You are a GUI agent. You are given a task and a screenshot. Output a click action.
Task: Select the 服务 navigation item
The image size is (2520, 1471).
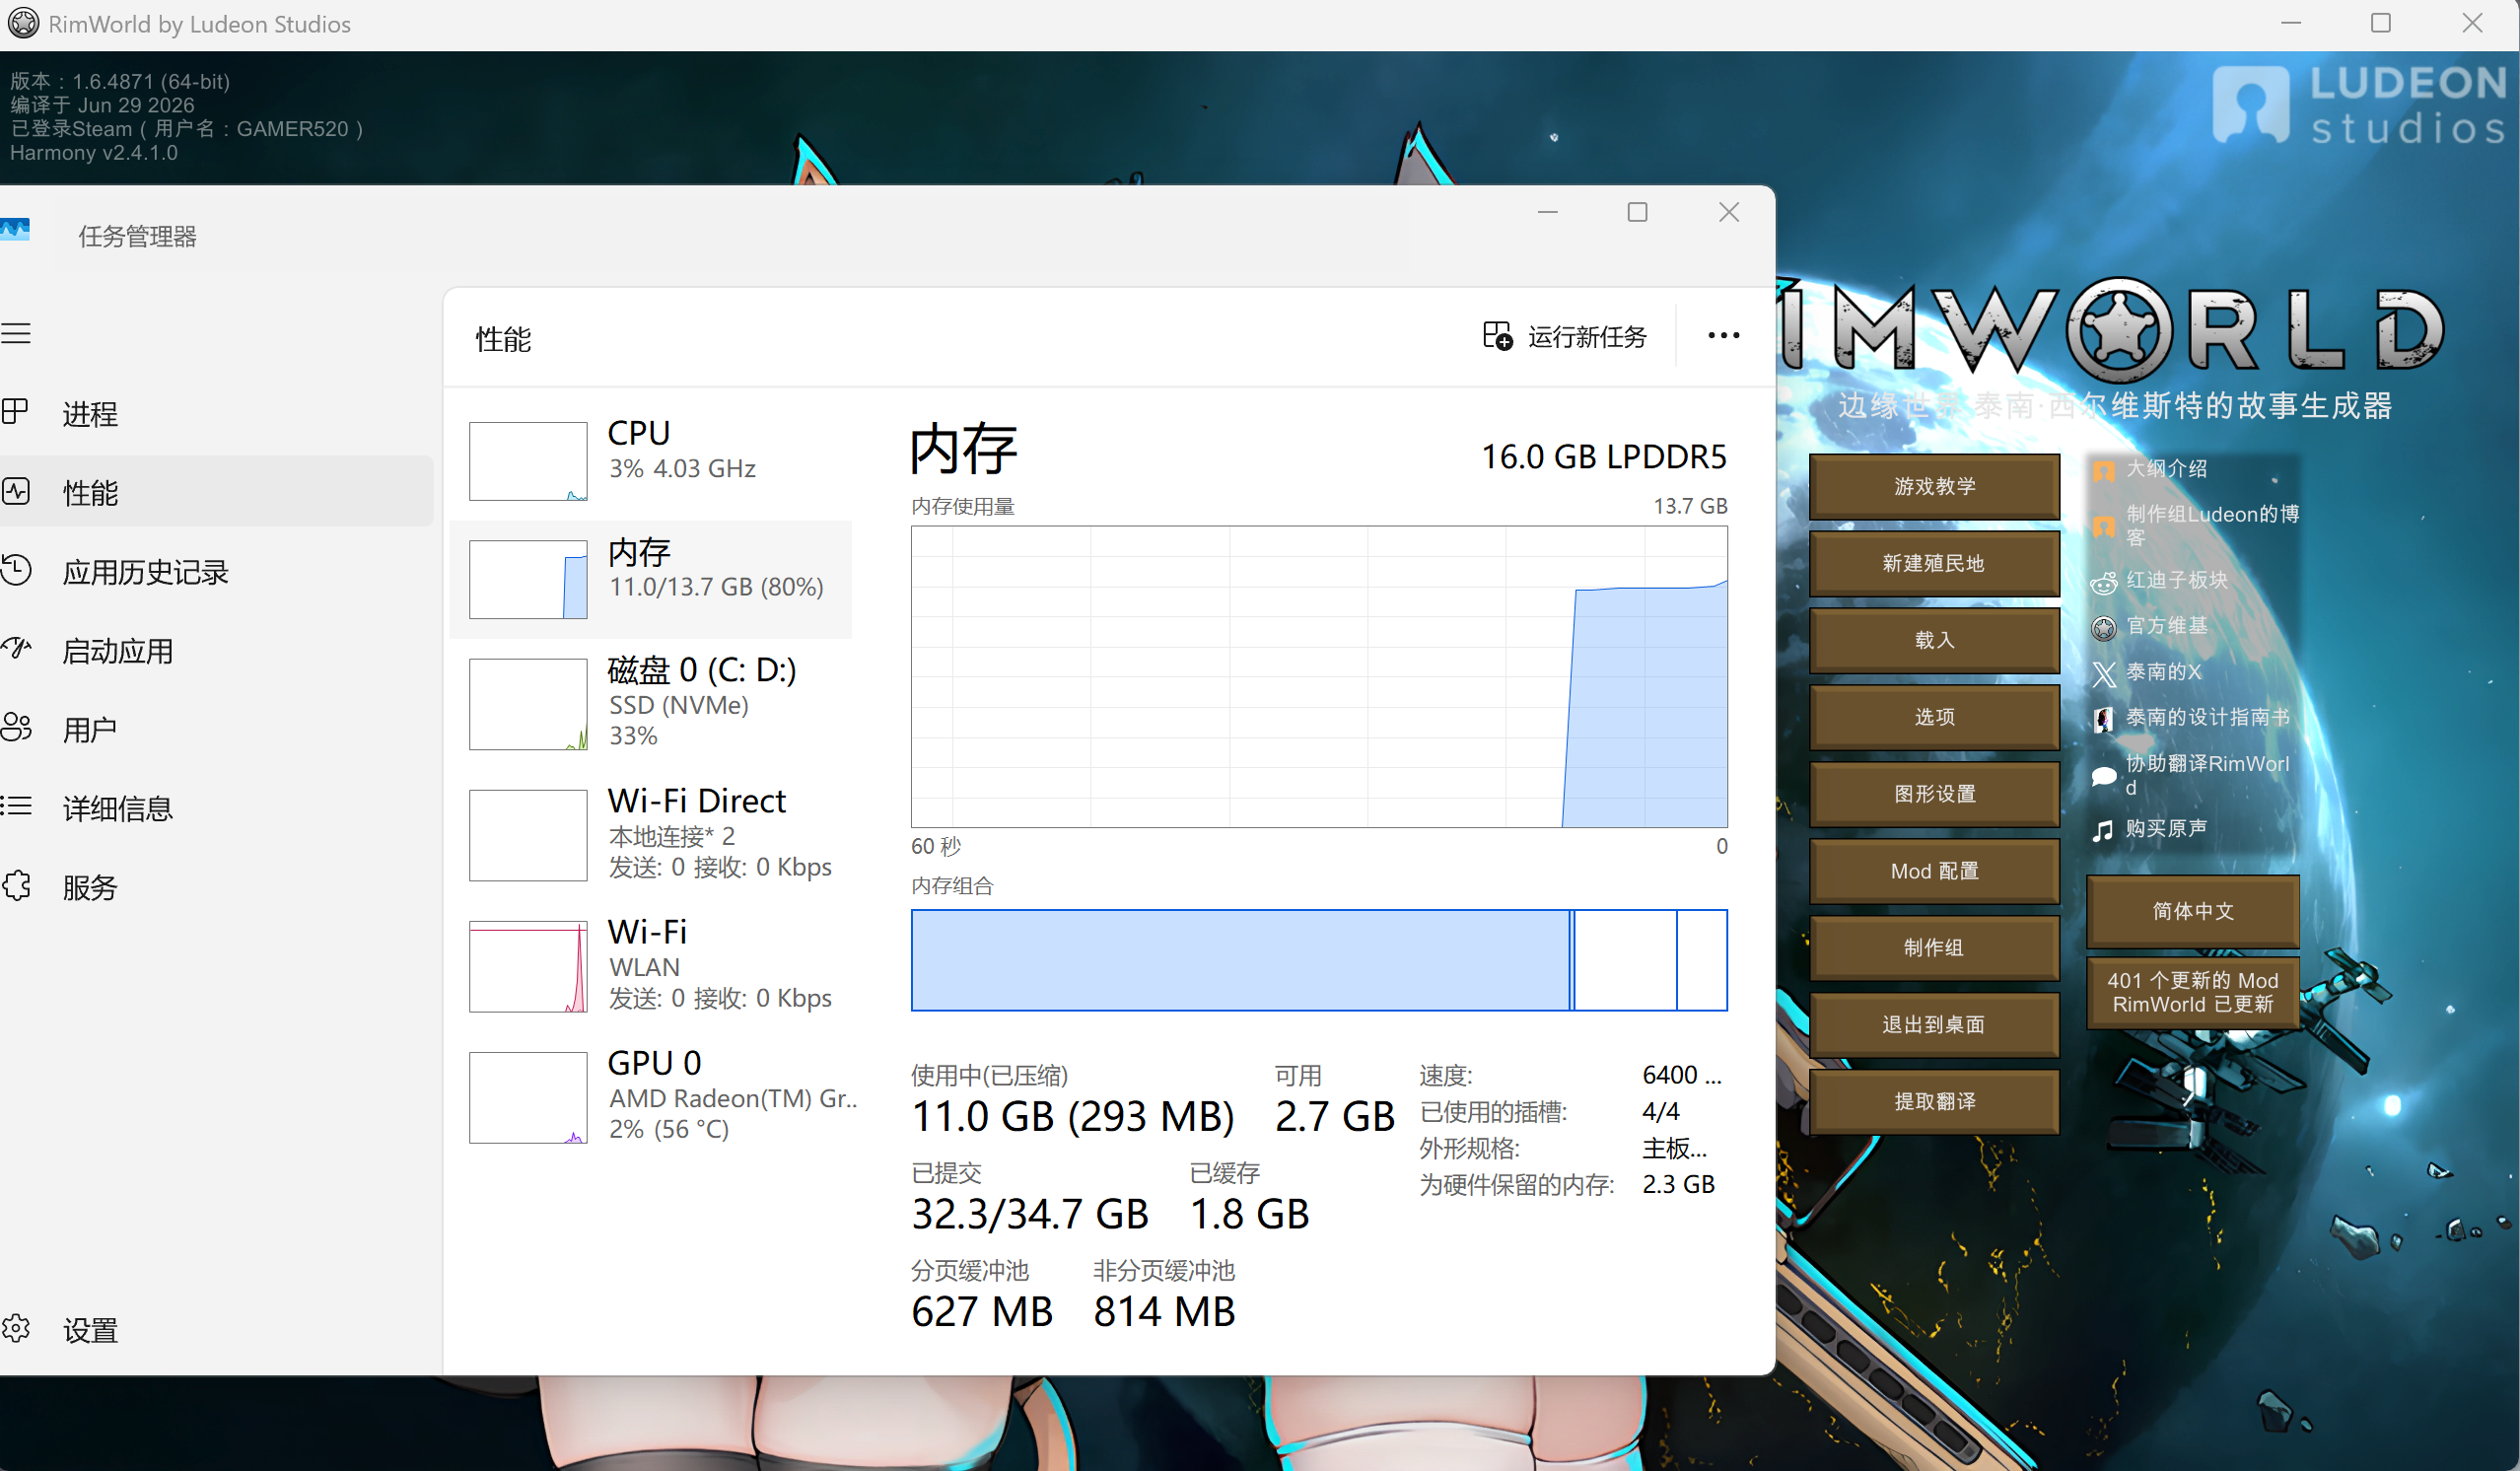[x=216, y=886]
